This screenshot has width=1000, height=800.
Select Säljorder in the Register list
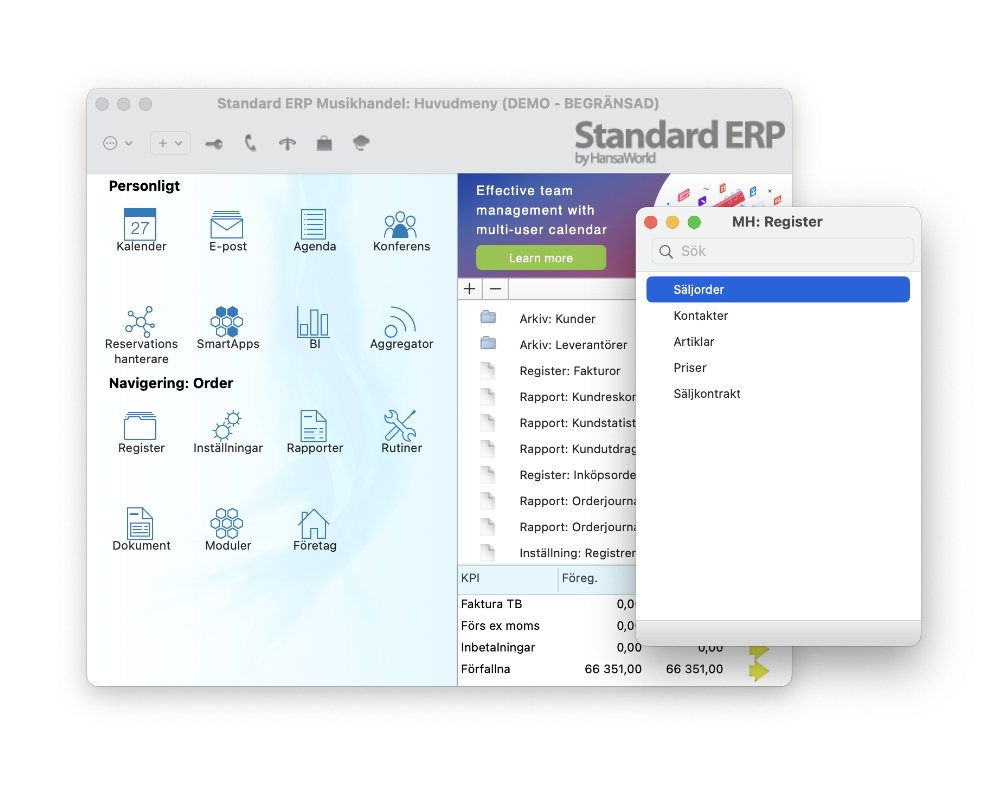(777, 290)
